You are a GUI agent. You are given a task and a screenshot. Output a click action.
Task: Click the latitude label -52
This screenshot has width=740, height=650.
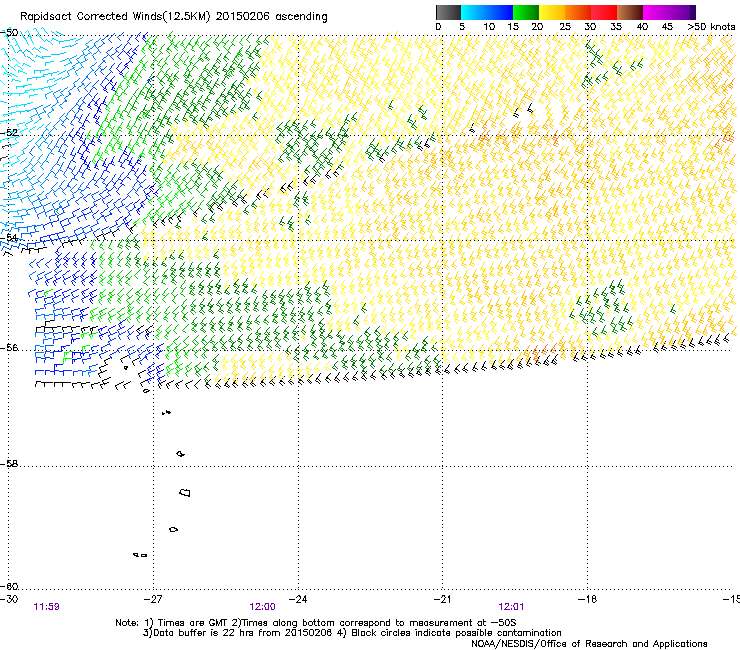[x=9, y=133]
